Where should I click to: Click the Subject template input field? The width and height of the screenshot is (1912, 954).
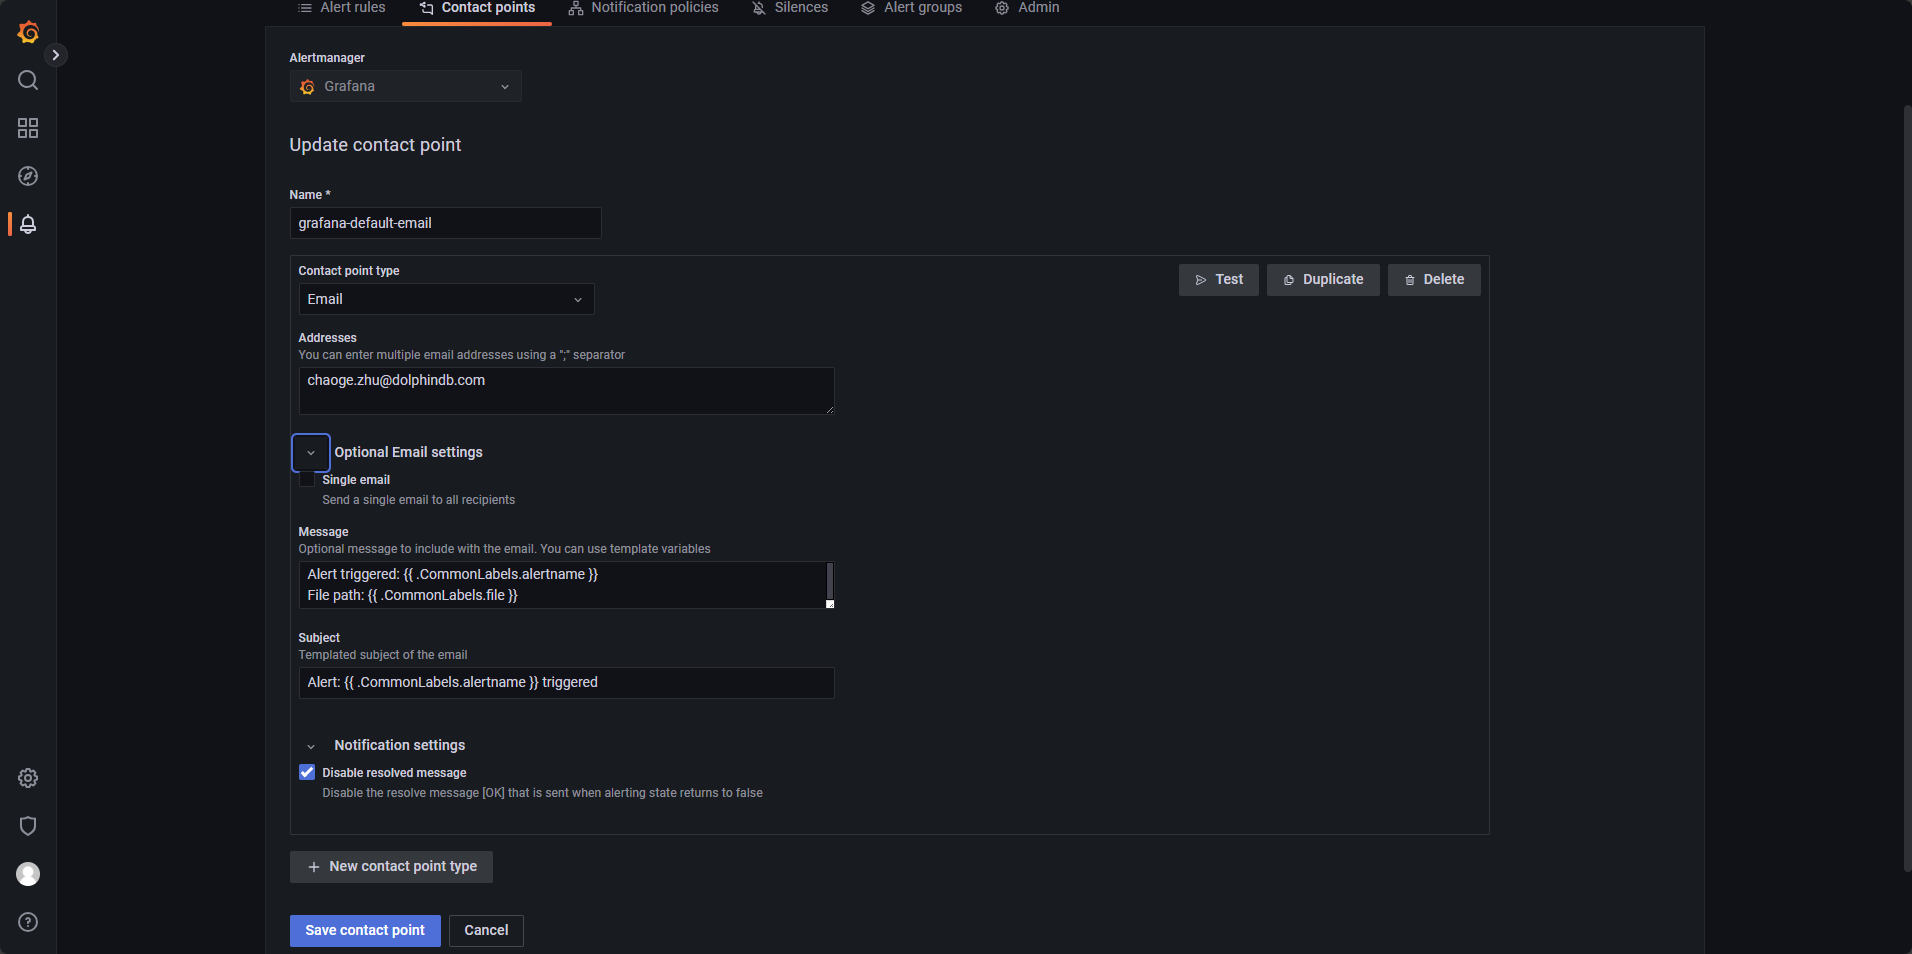click(566, 683)
